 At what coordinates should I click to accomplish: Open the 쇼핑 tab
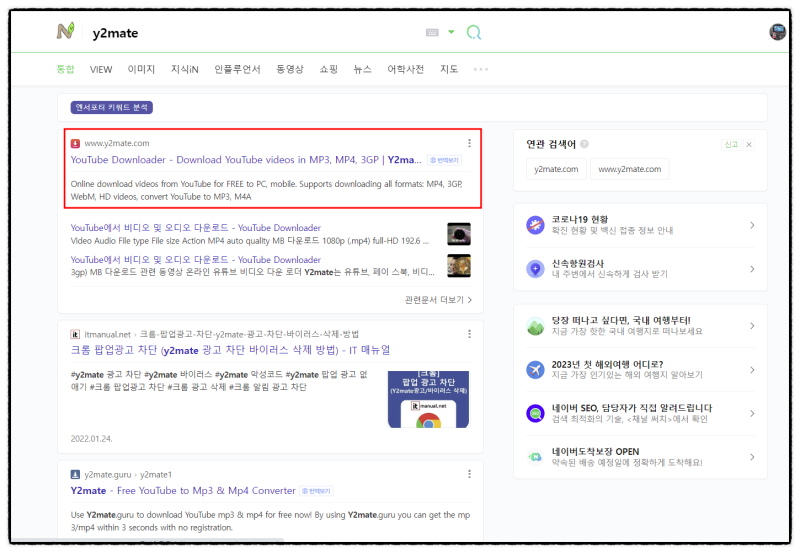pos(328,69)
